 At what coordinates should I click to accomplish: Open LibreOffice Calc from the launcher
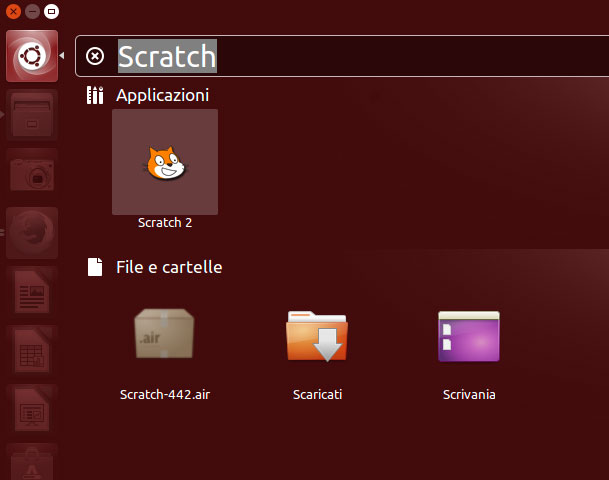pyautogui.click(x=32, y=351)
